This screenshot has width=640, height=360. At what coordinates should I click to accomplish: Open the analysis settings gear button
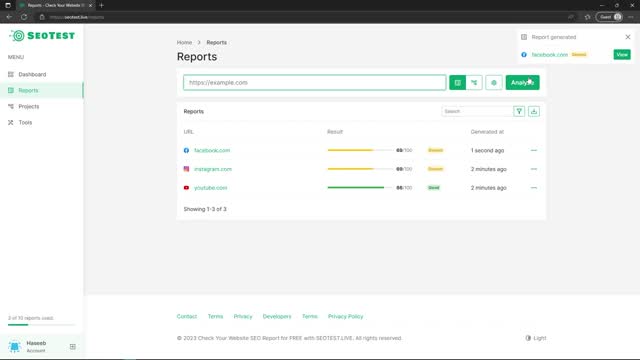tap(493, 82)
